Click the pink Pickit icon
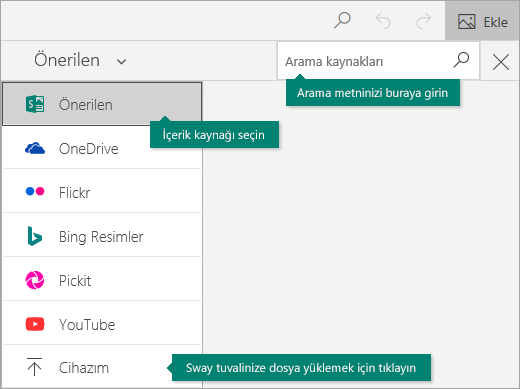 click(x=35, y=280)
